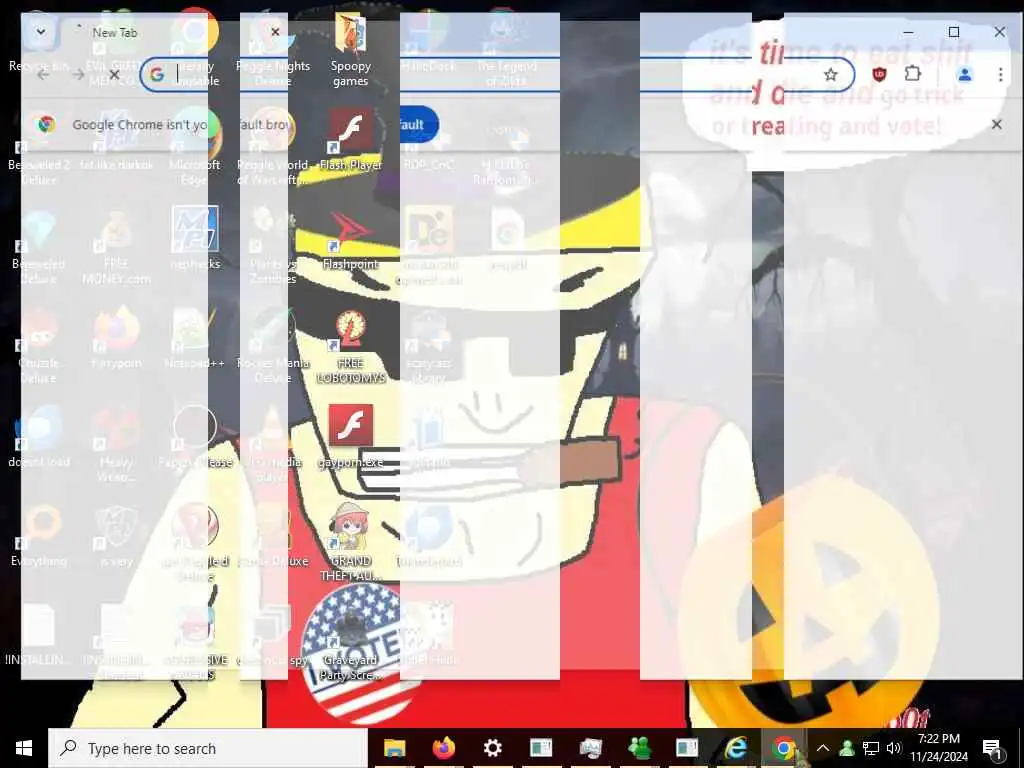Bookmark this tab with the star
This screenshot has height=768, width=1024.
830,75
